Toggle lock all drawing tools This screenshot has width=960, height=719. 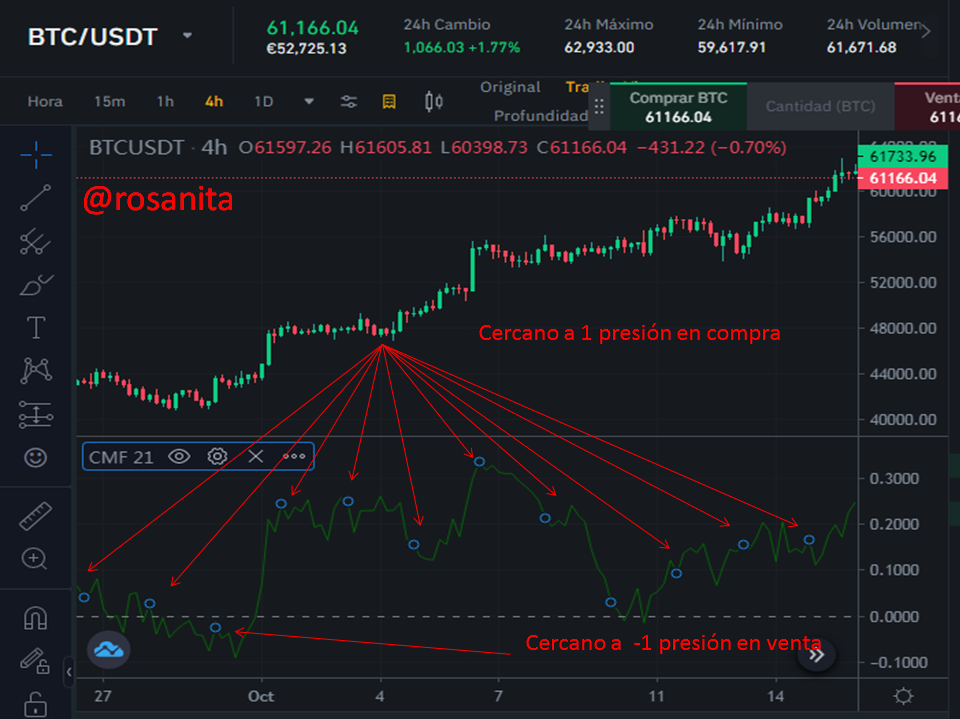36,704
